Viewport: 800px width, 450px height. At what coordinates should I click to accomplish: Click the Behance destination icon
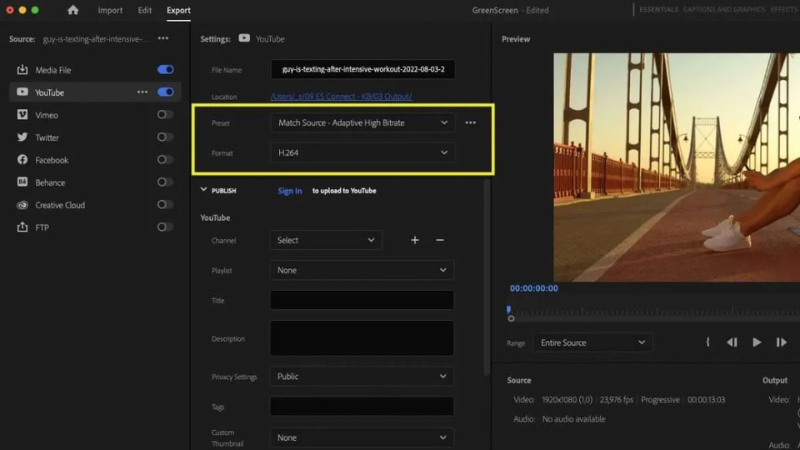tap(22, 183)
